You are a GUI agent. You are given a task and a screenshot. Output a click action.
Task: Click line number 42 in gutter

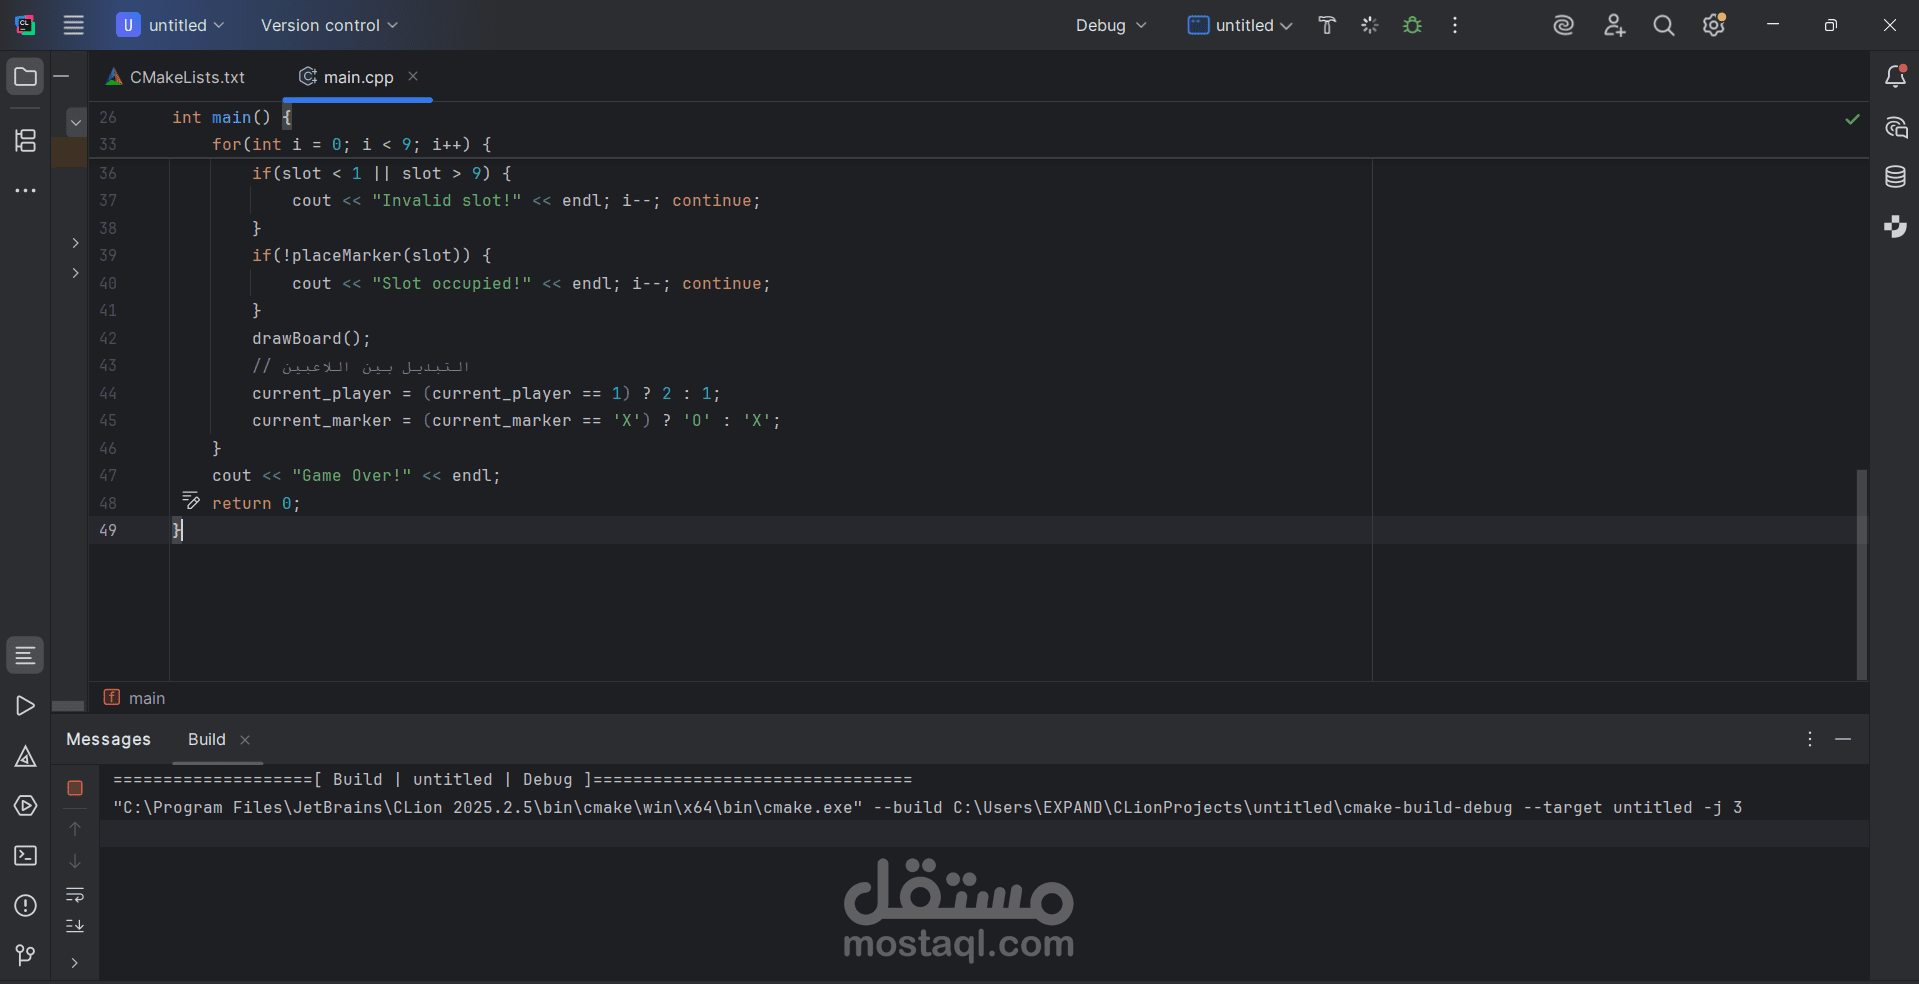click(108, 338)
